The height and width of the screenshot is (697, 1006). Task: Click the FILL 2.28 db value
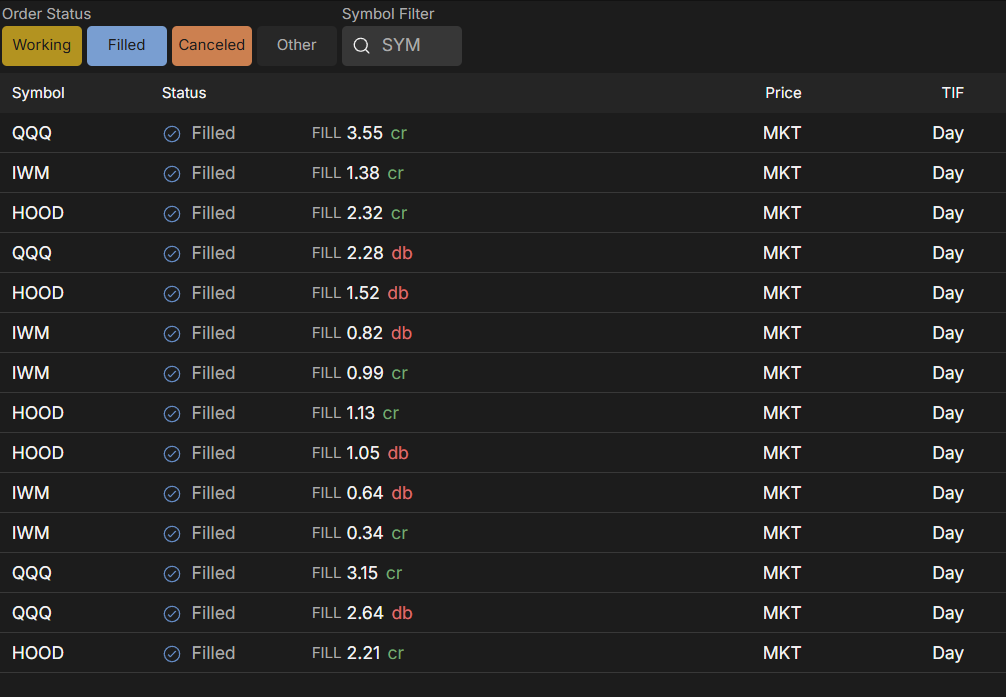[x=362, y=253]
